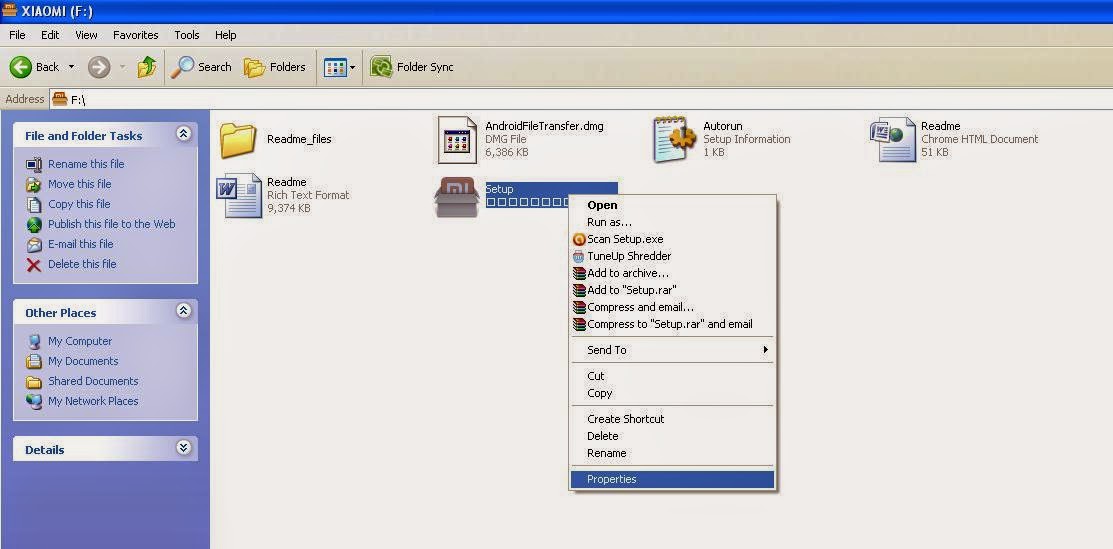Collapse the Other Places panel

click(183, 311)
